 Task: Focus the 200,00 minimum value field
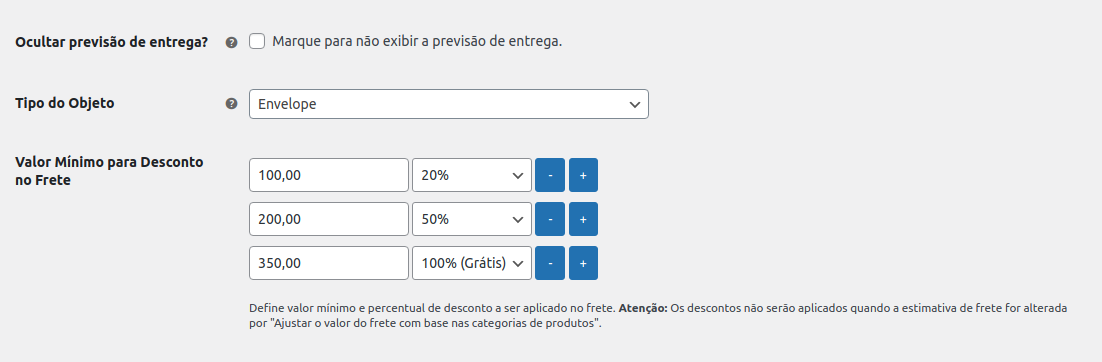pyautogui.click(x=329, y=219)
